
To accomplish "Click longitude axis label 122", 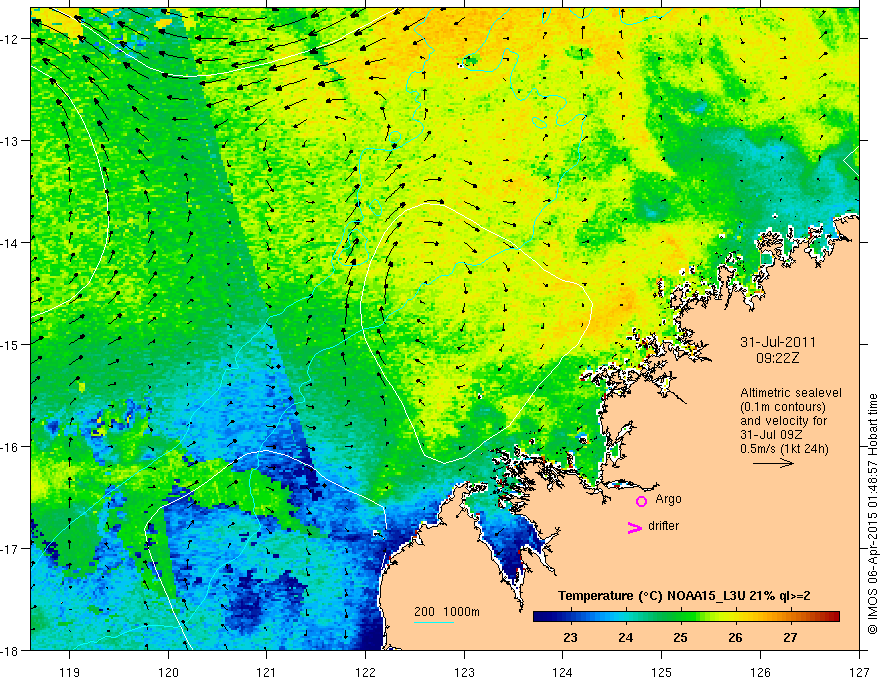I will click(366, 672).
